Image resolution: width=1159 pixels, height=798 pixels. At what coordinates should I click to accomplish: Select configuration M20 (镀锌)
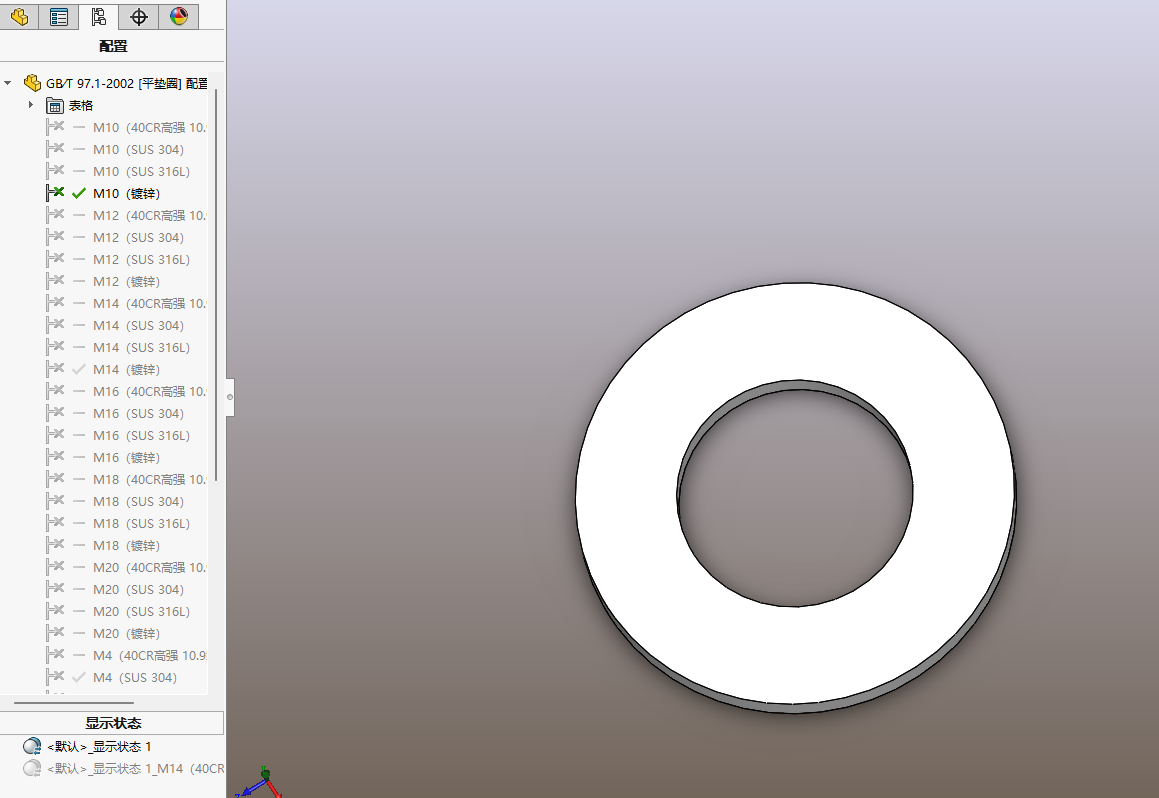point(126,633)
